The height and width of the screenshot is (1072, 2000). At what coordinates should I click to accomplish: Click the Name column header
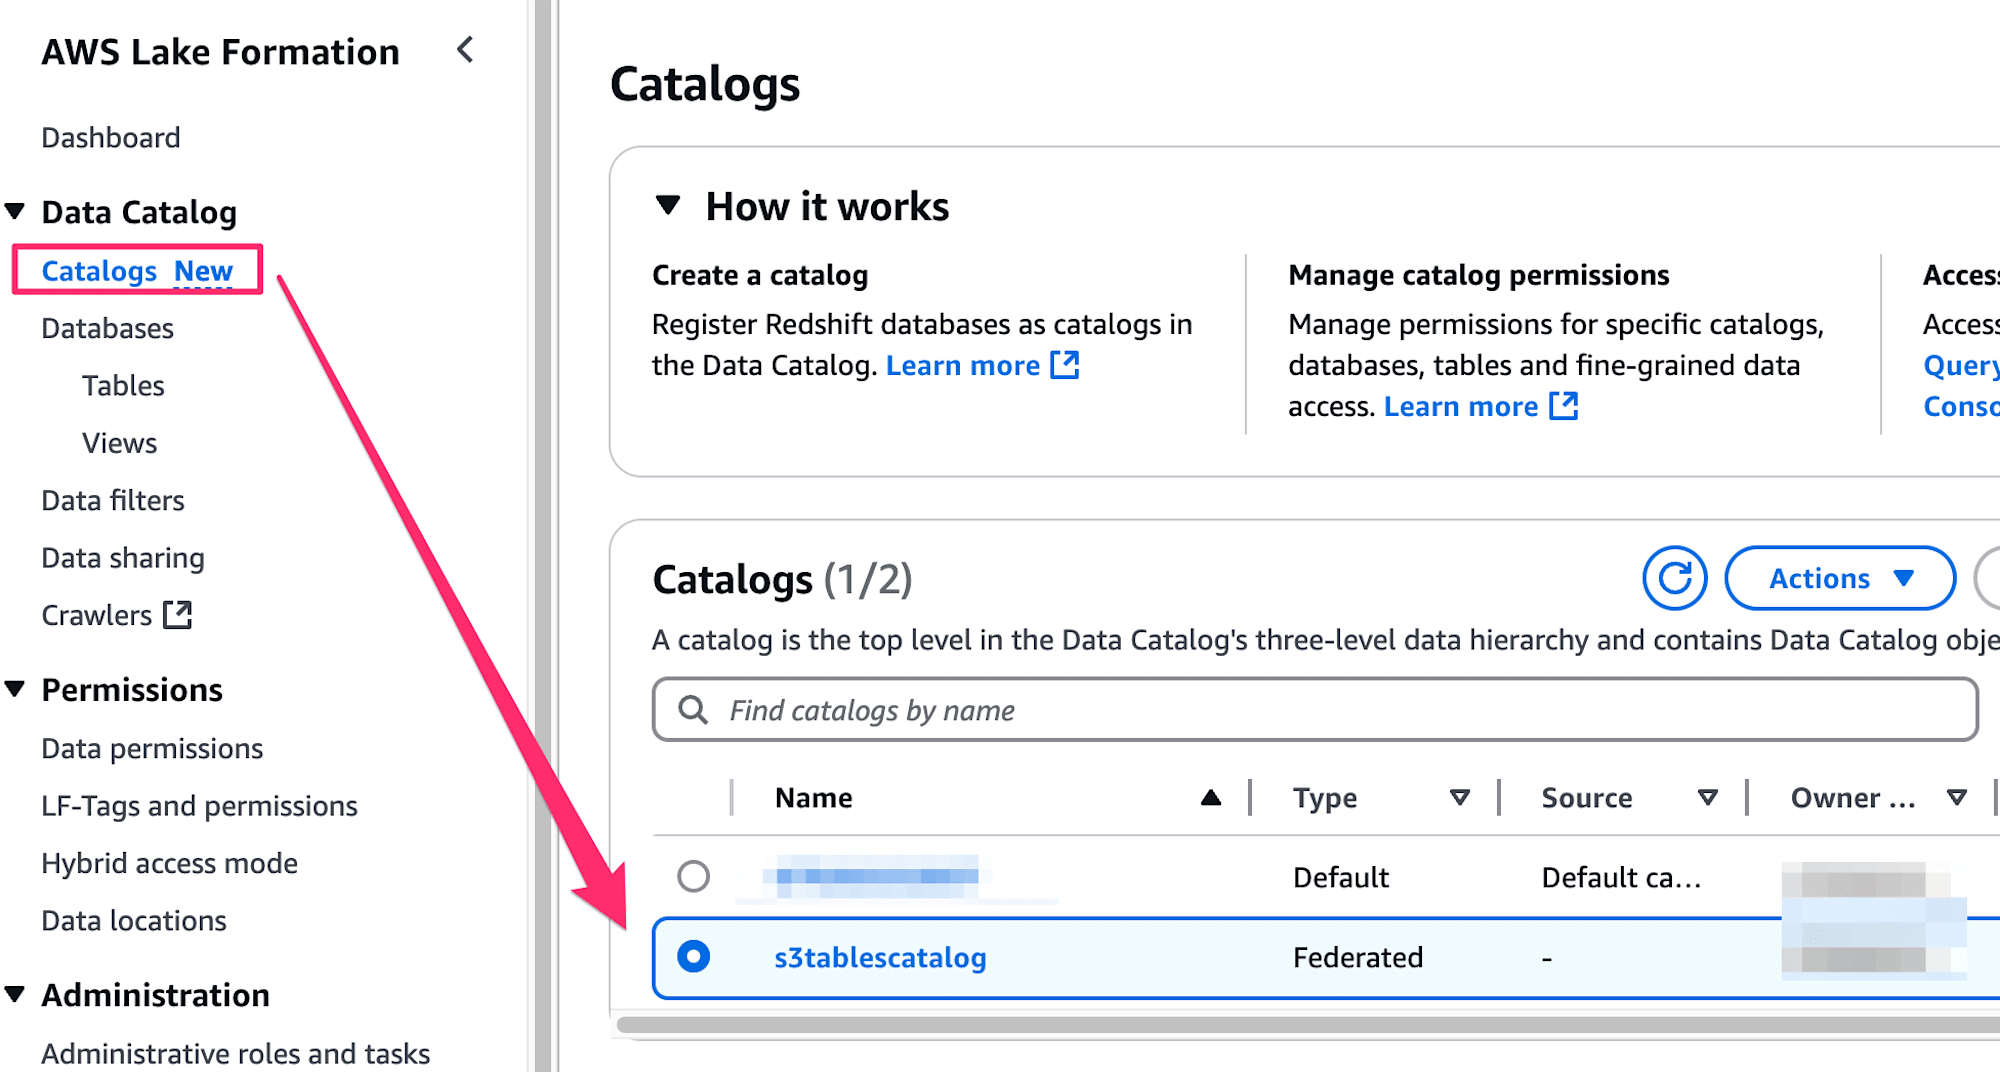click(x=813, y=797)
